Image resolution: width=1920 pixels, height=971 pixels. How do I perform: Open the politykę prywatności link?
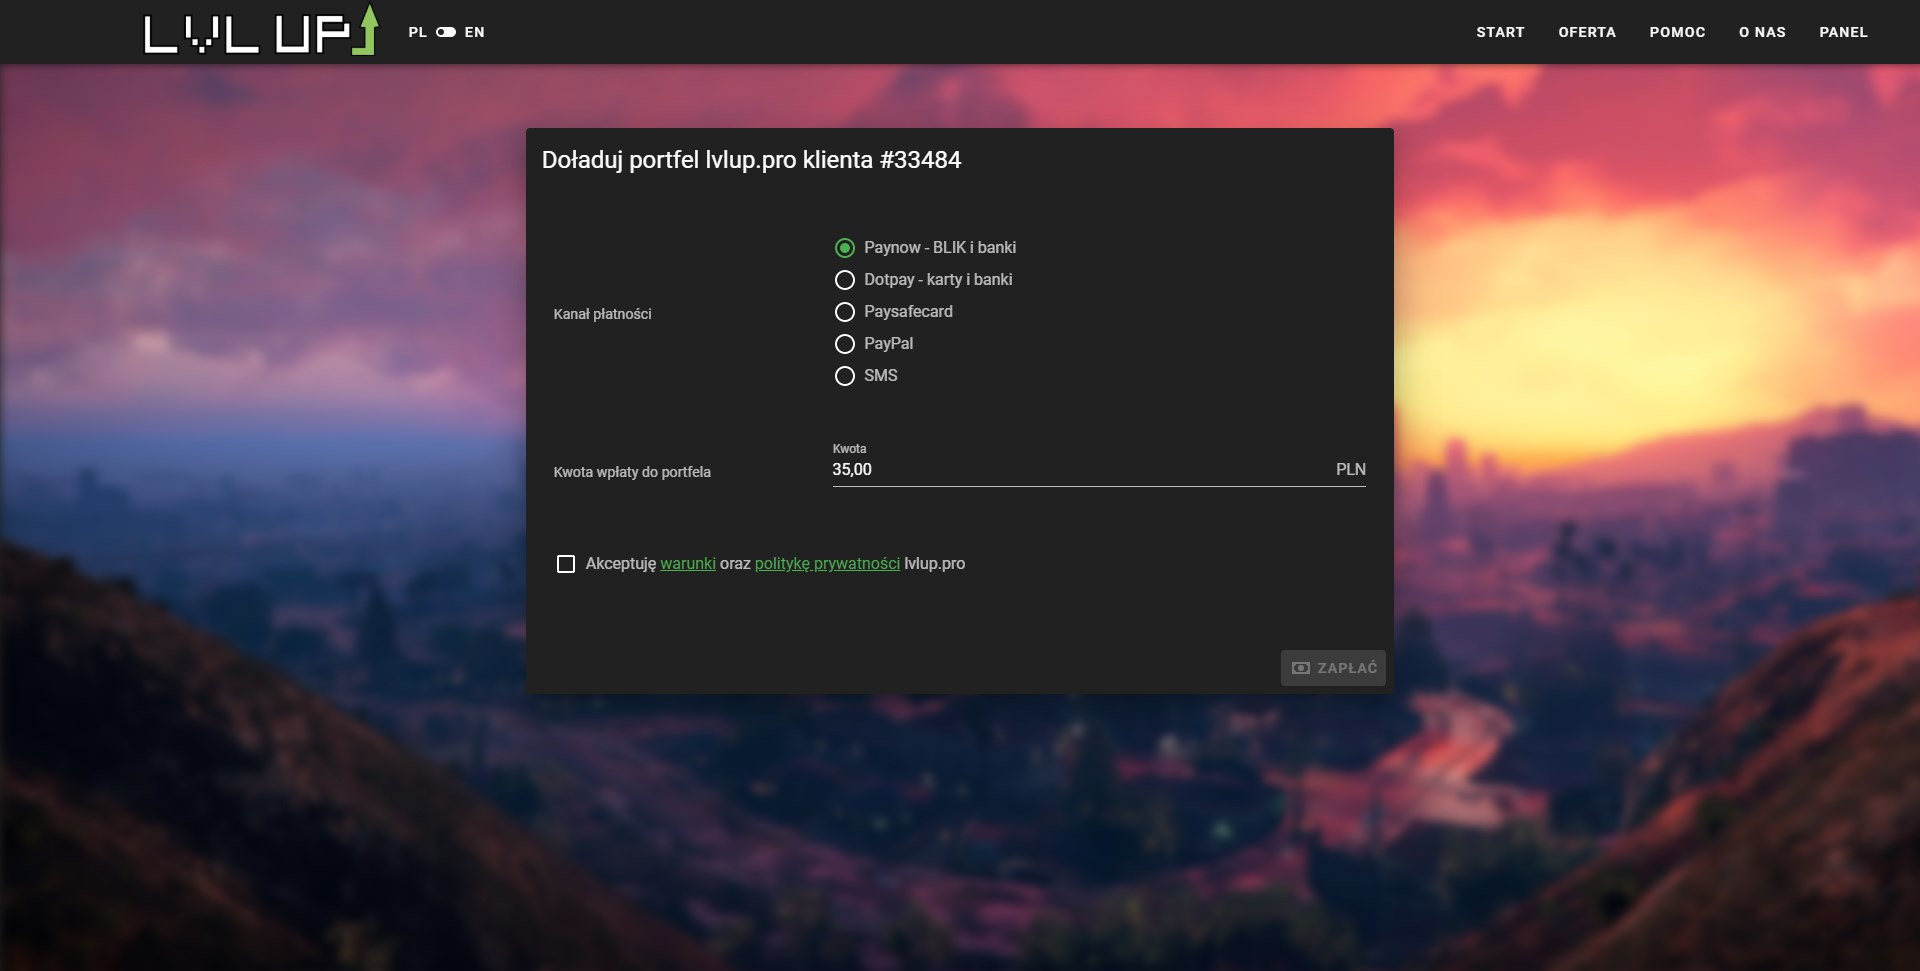point(827,564)
